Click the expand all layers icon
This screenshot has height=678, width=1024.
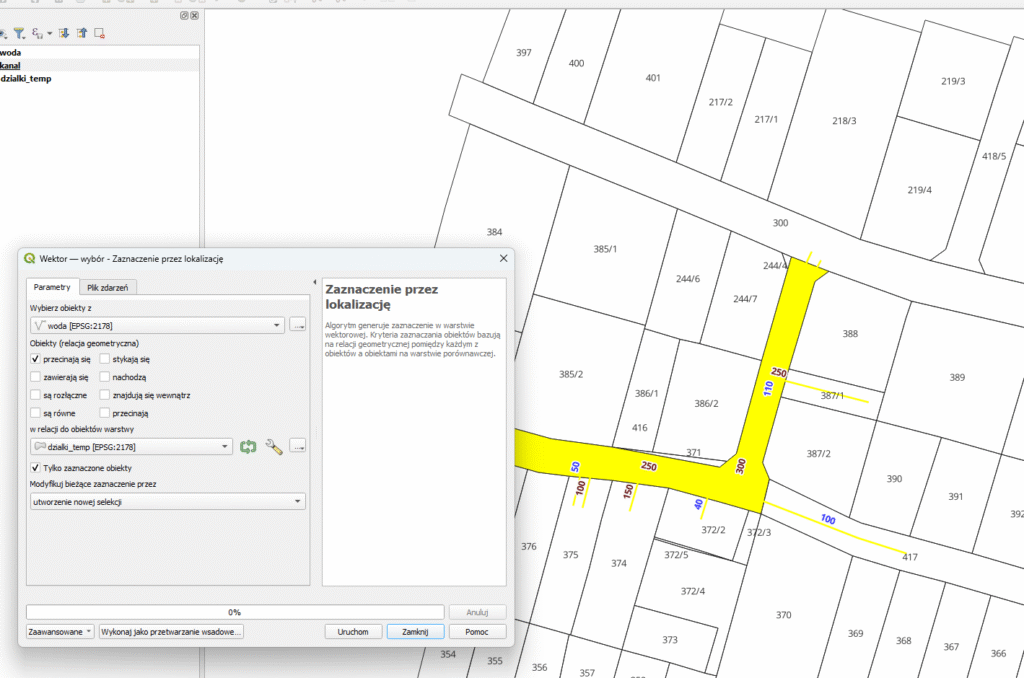tap(64, 33)
